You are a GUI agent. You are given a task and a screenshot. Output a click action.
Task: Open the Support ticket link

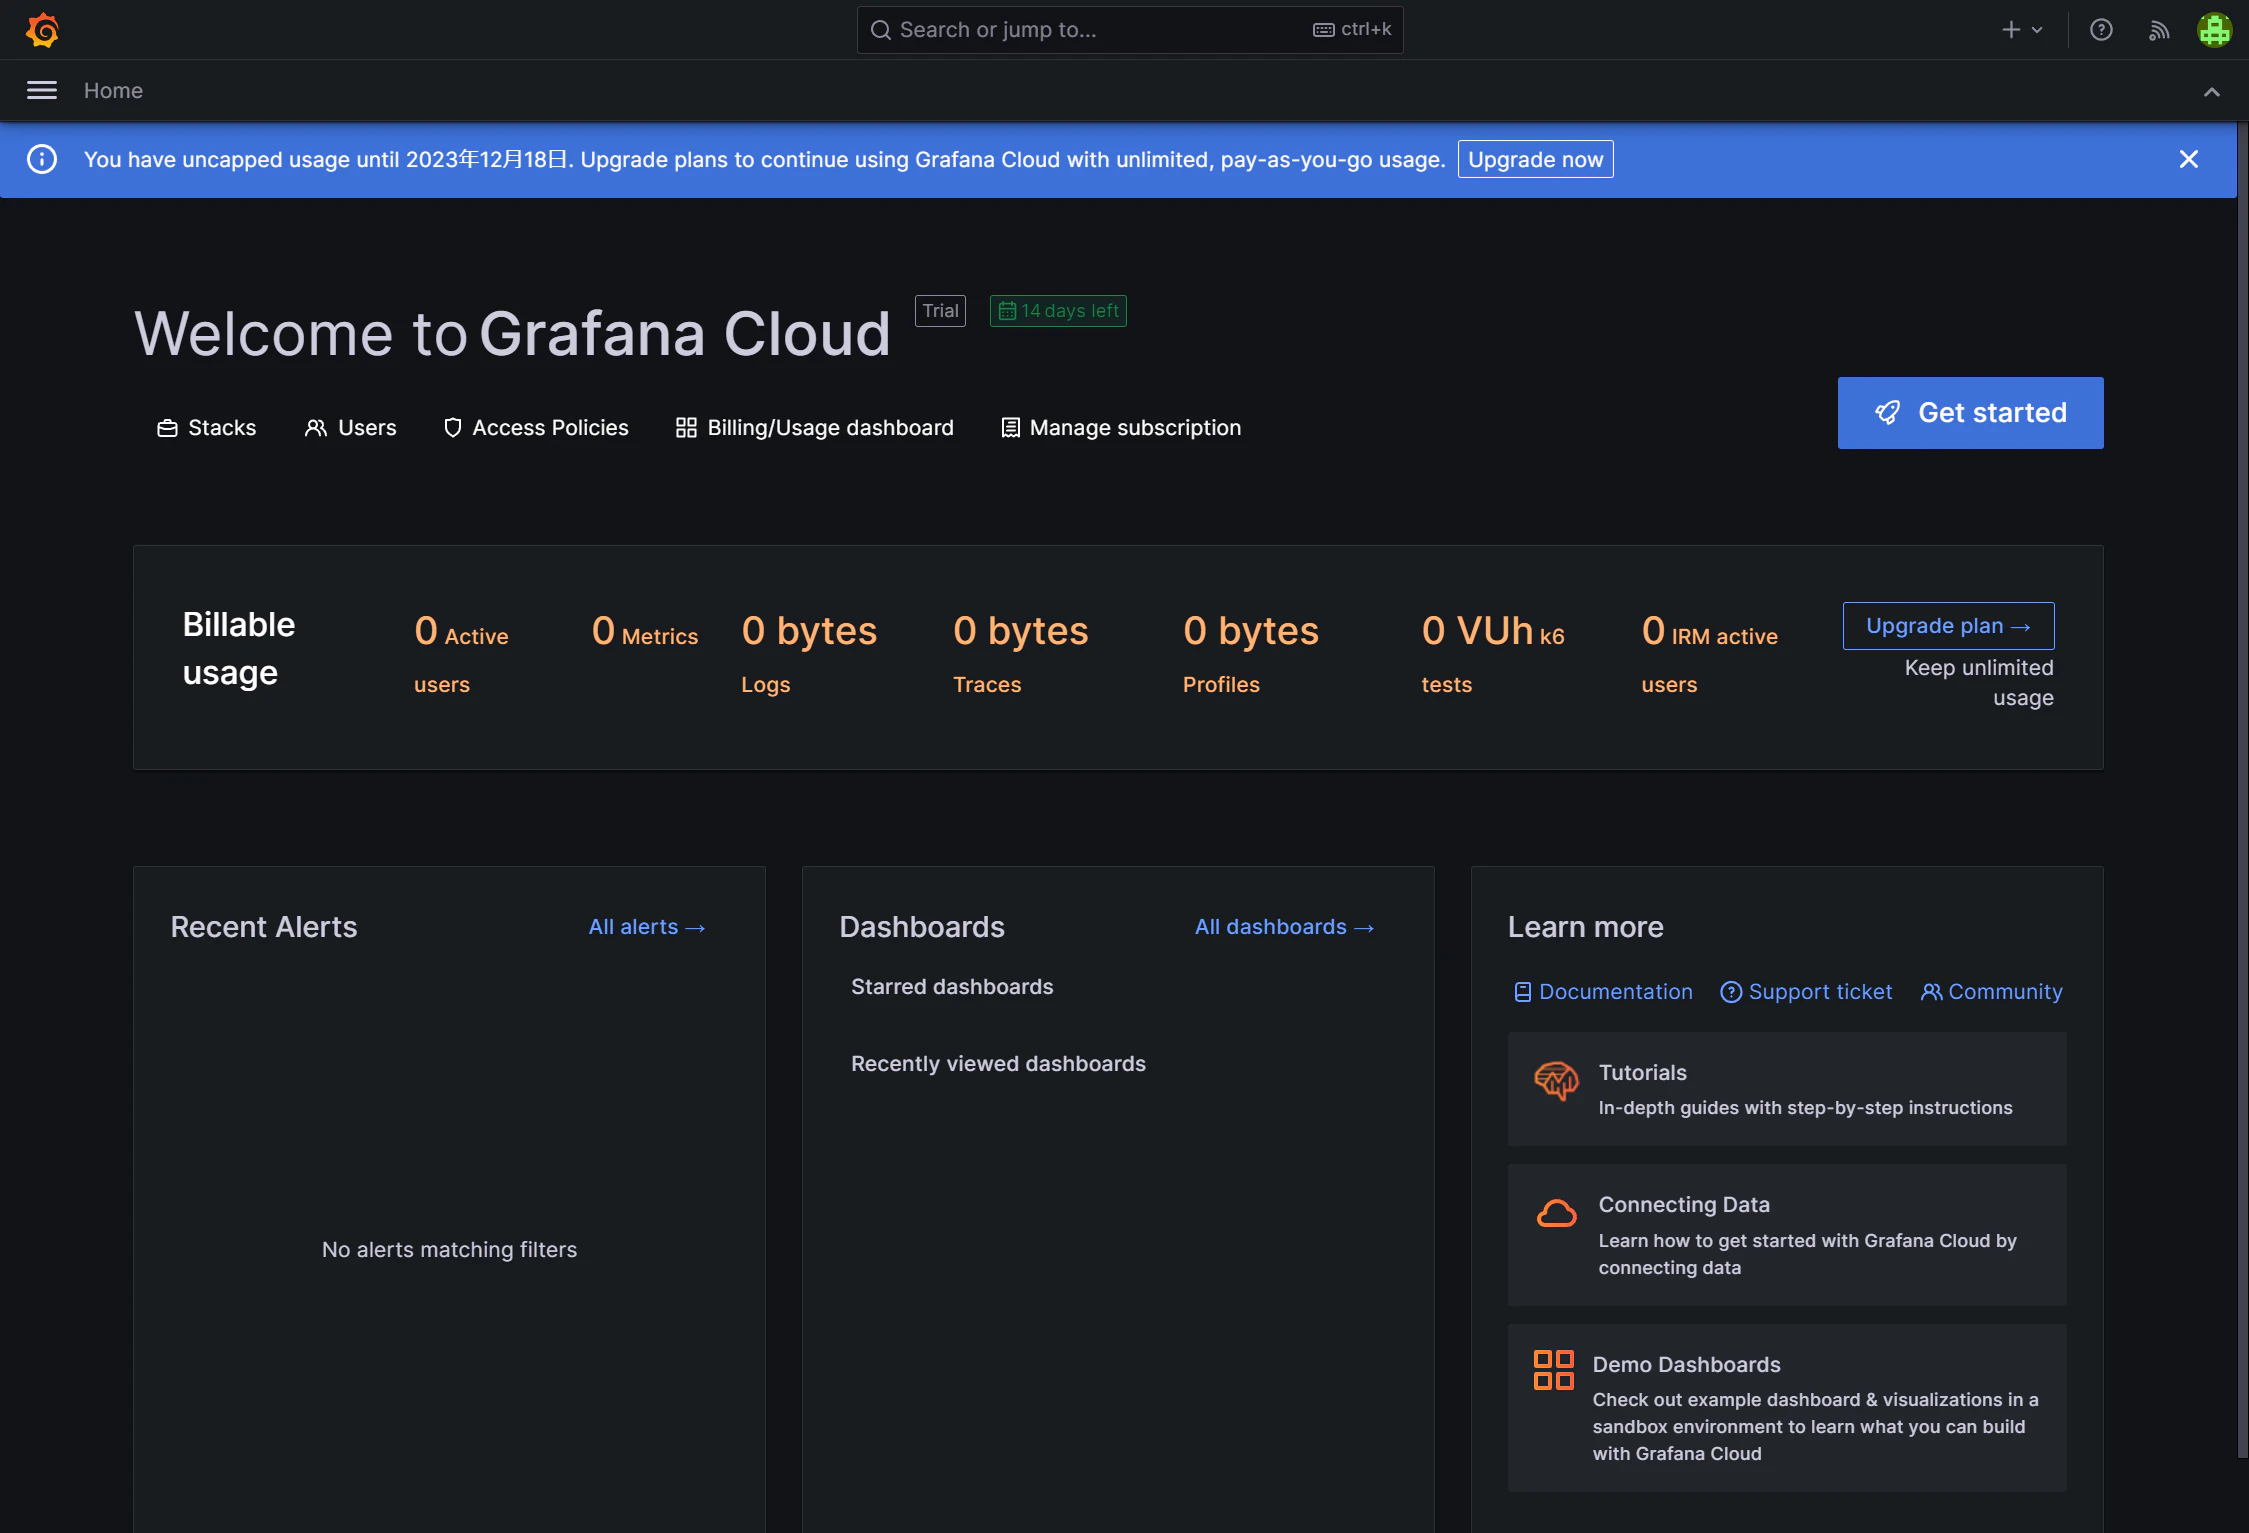tap(1806, 992)
